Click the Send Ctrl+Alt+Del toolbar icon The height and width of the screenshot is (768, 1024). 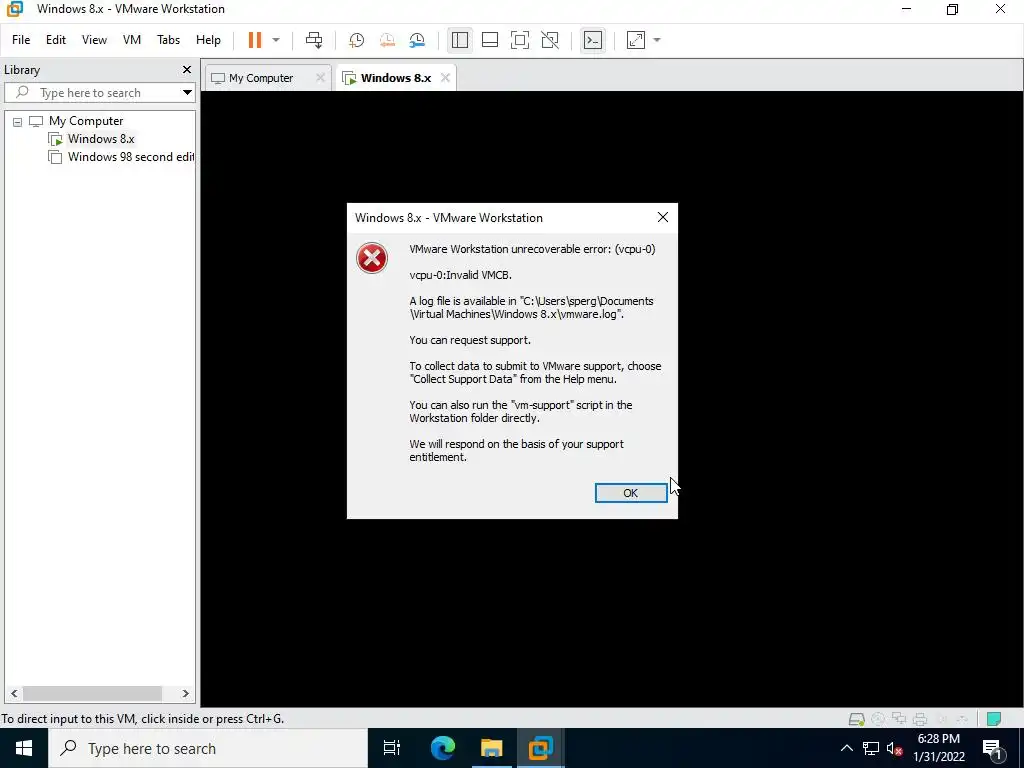click(x=314, y=40)
